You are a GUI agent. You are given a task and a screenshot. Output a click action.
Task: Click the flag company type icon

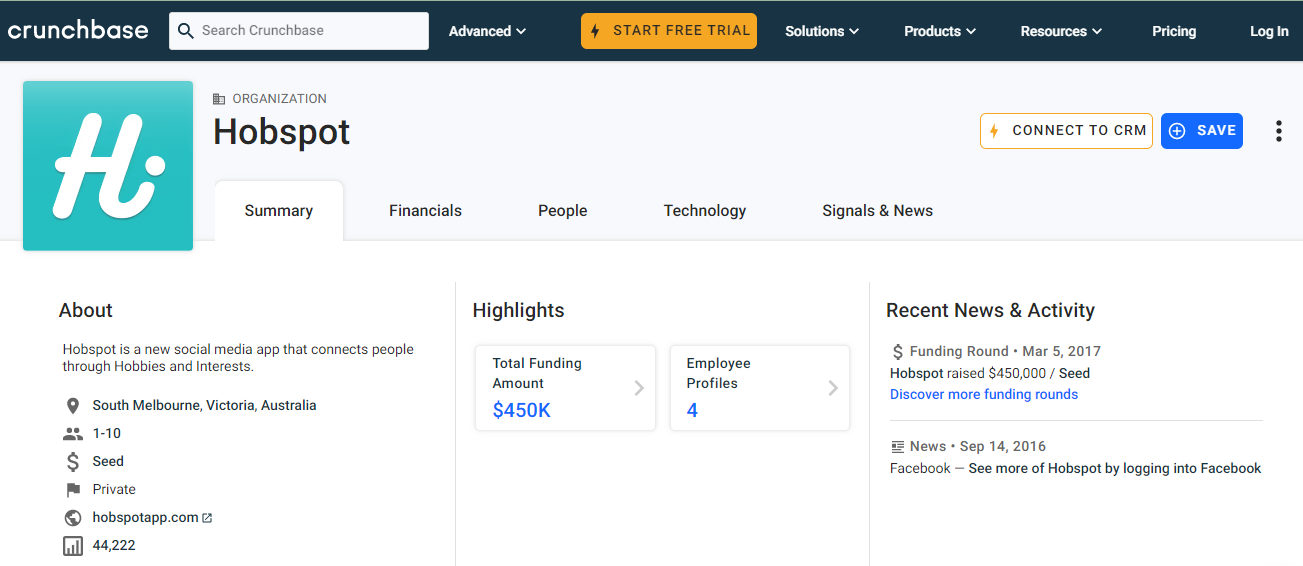tap(72, 490)
